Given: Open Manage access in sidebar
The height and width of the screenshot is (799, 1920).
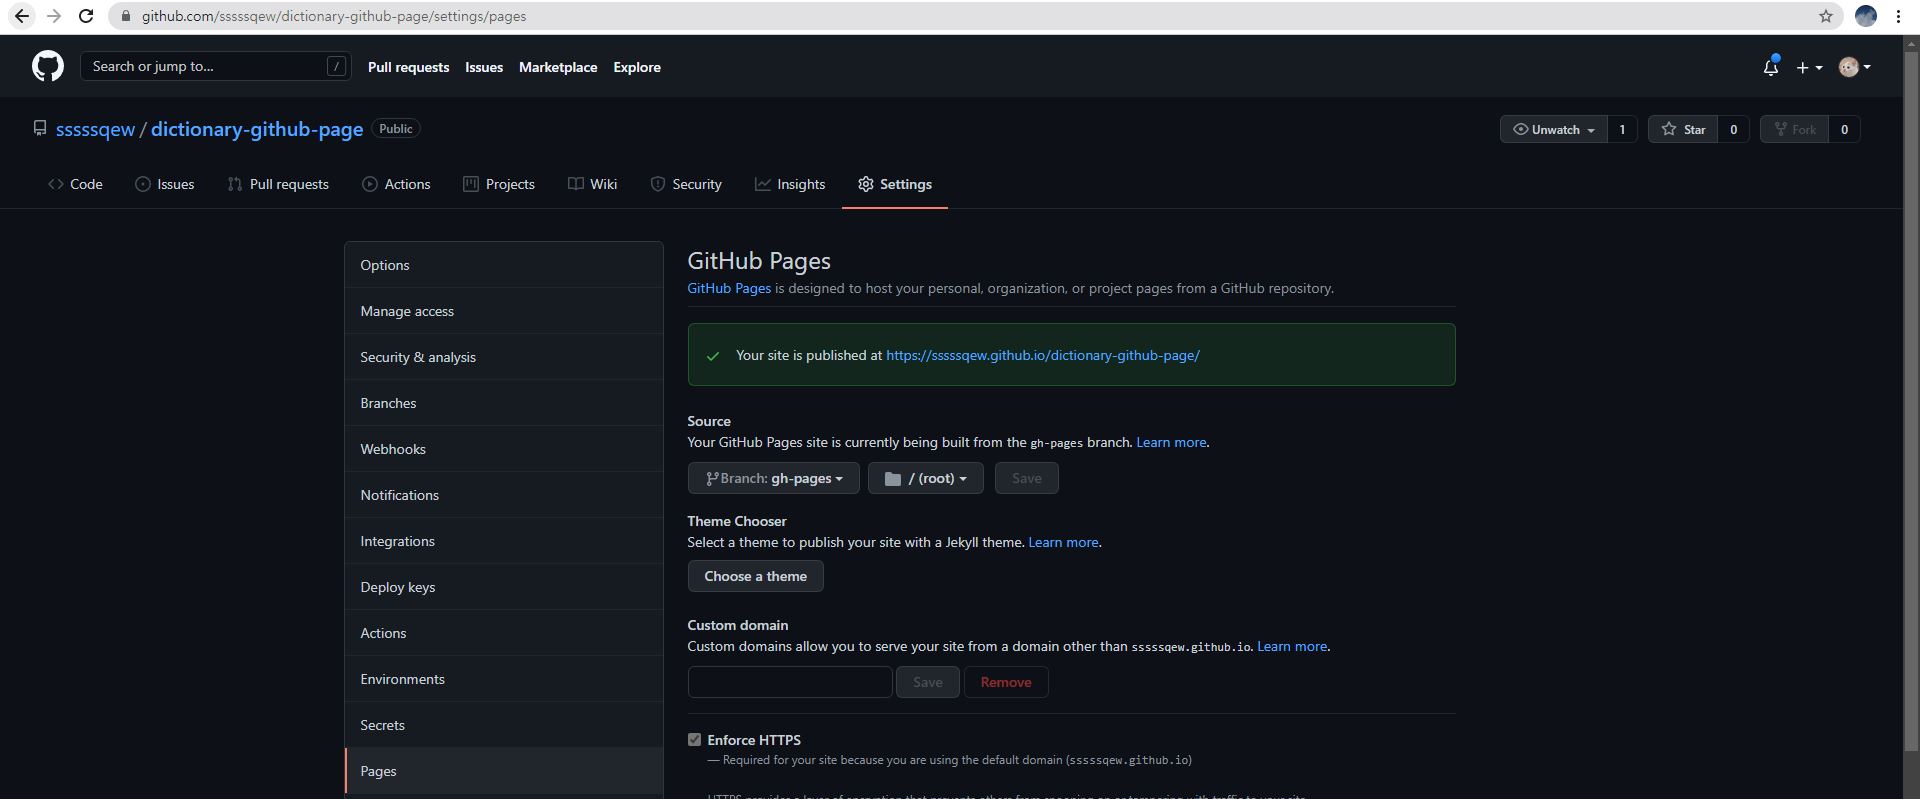Looking at the screenshot, I should 504,311.
